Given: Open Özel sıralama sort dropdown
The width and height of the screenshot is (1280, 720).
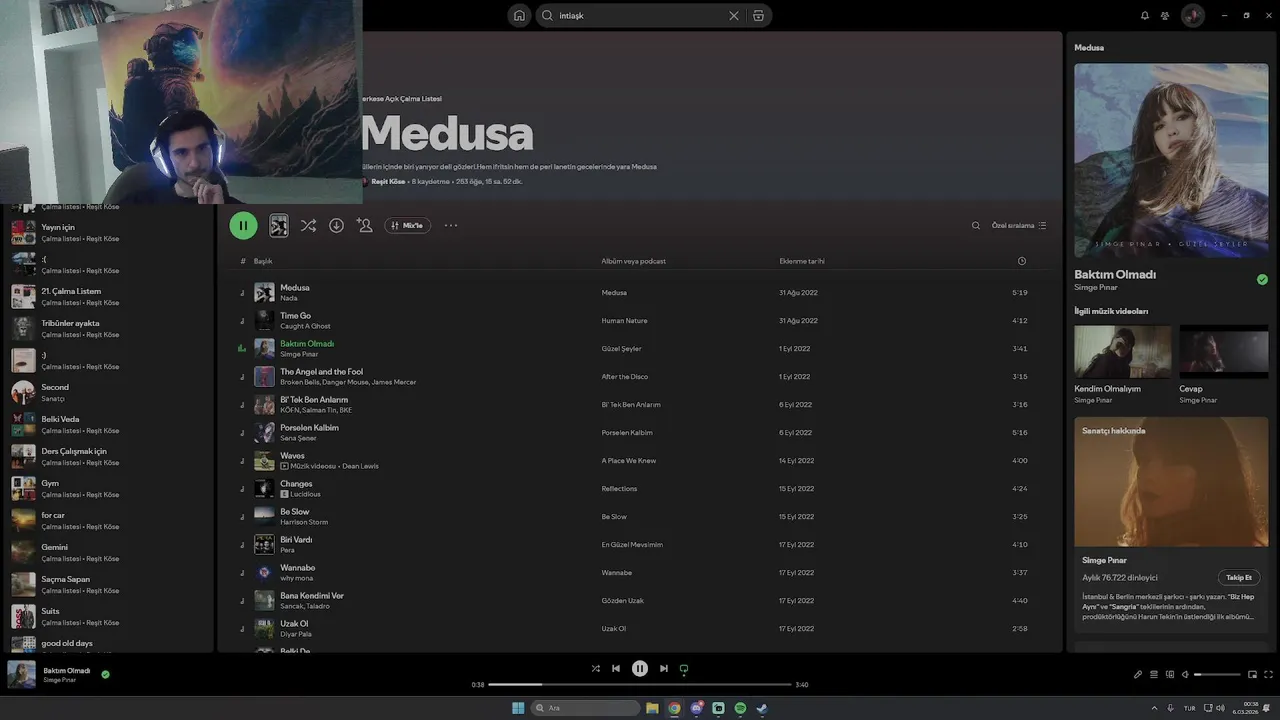Looking at the screenshot, I should click(1019, 226).
